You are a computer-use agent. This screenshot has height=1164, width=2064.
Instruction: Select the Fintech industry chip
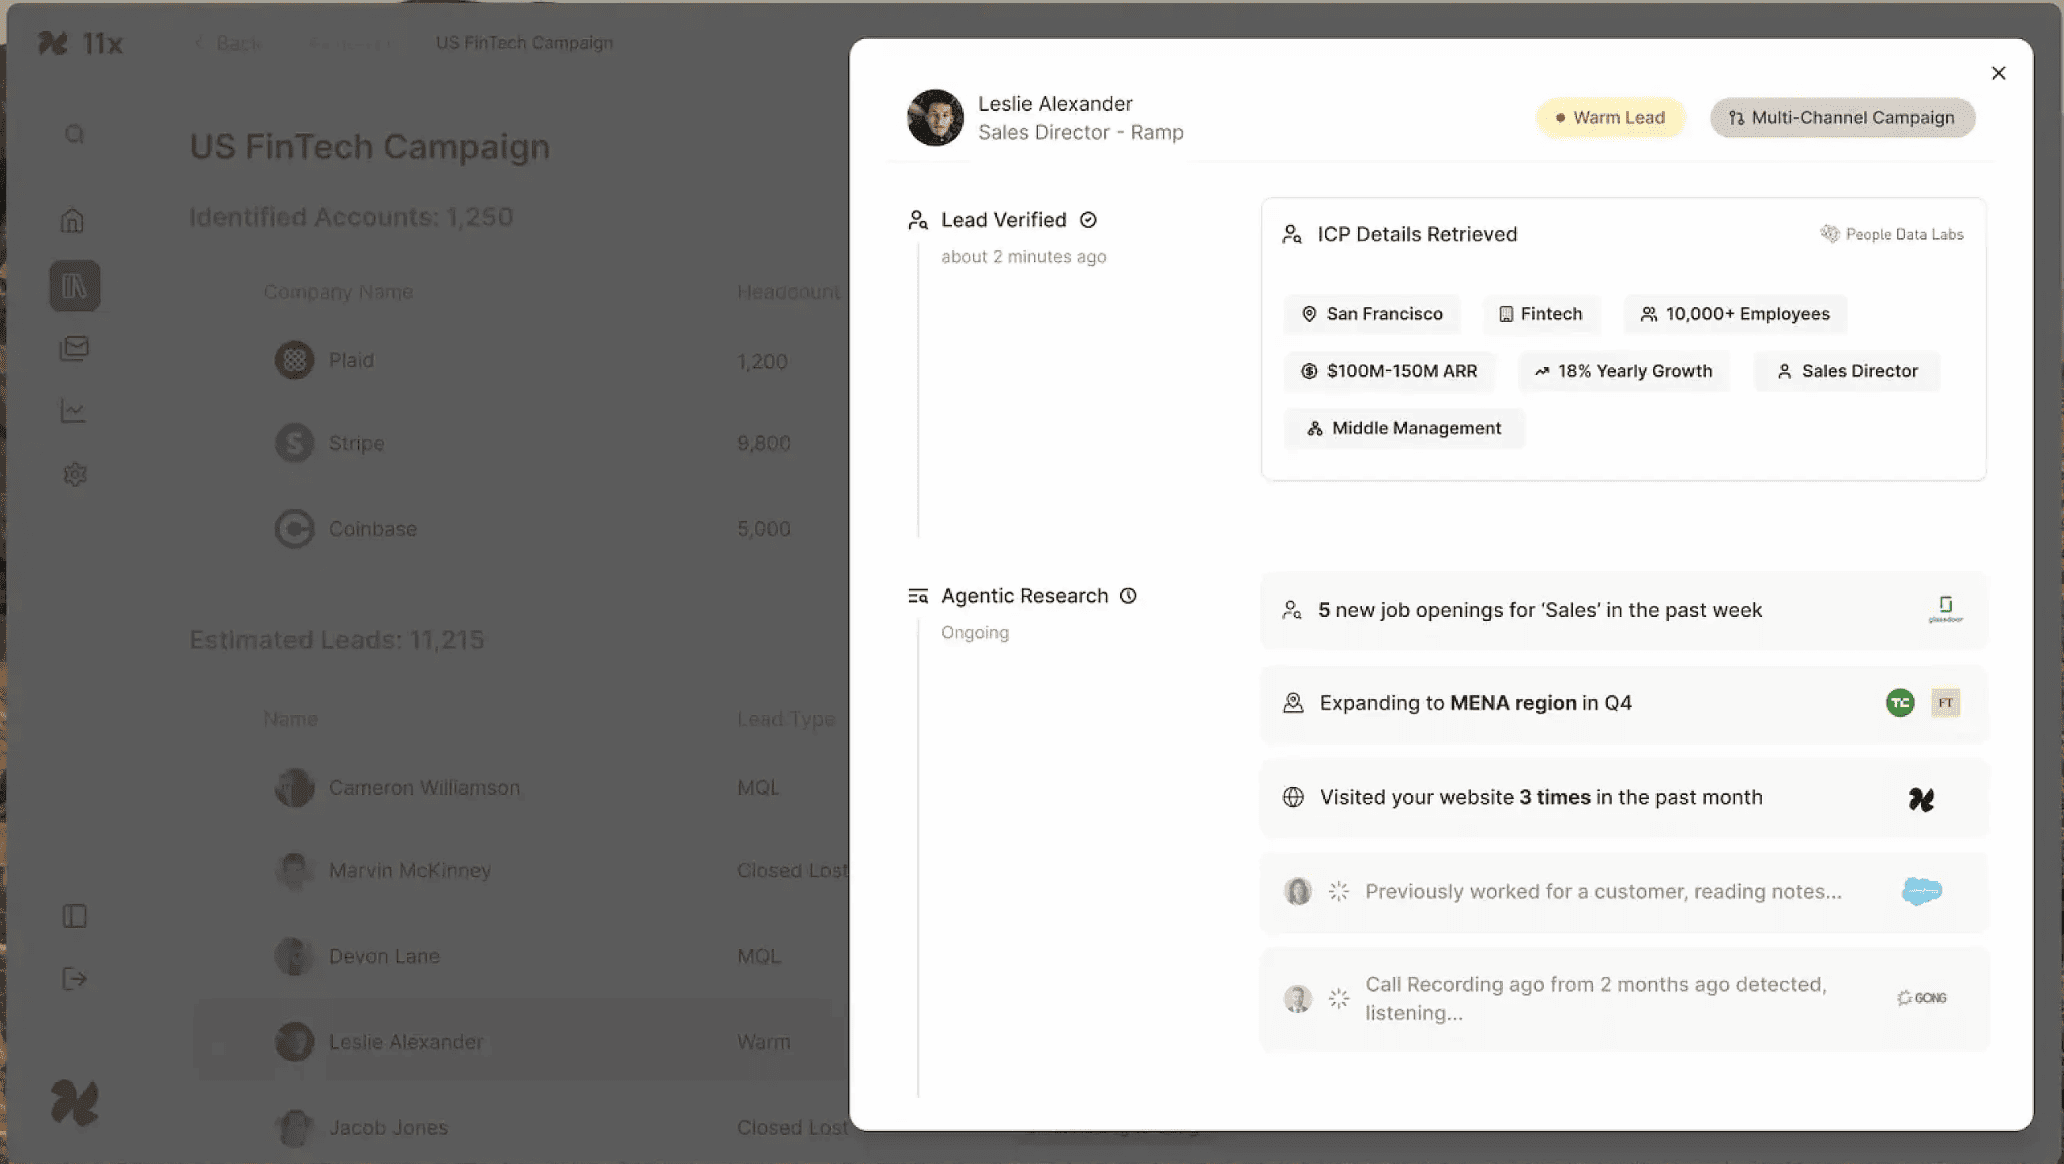point(1541,314)
